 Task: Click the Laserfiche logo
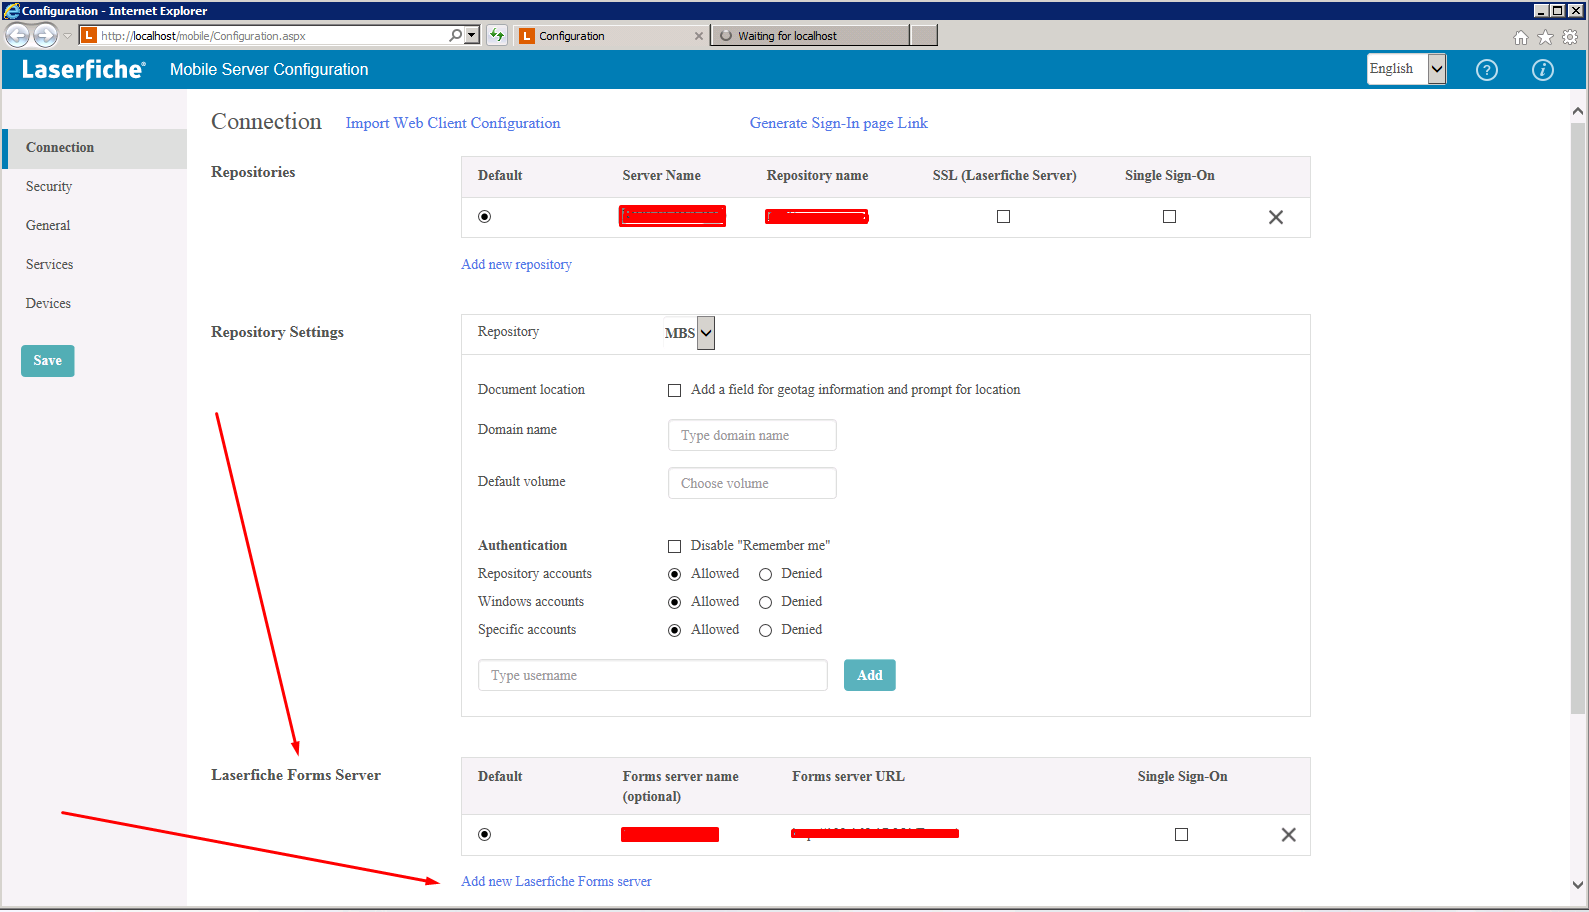[x=84, y=69]
